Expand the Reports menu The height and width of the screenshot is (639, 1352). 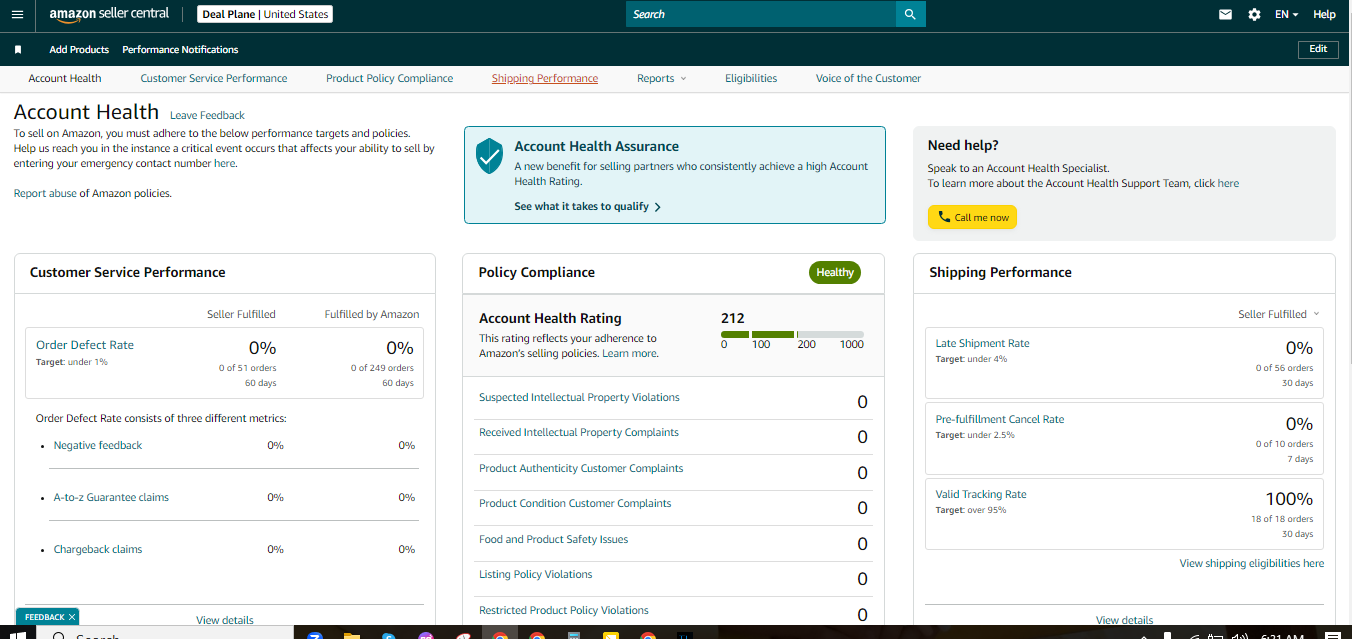click(662, 78)
